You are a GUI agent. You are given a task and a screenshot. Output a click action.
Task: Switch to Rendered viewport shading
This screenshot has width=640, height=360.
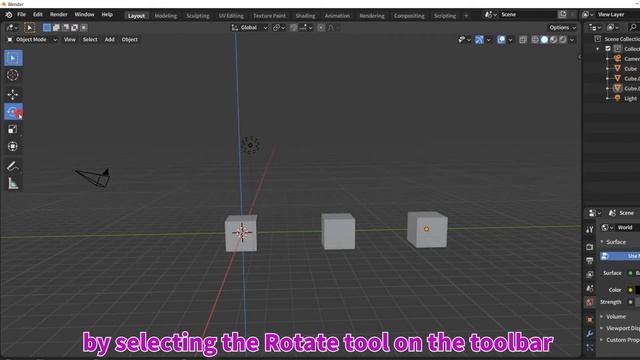point(563,40)
